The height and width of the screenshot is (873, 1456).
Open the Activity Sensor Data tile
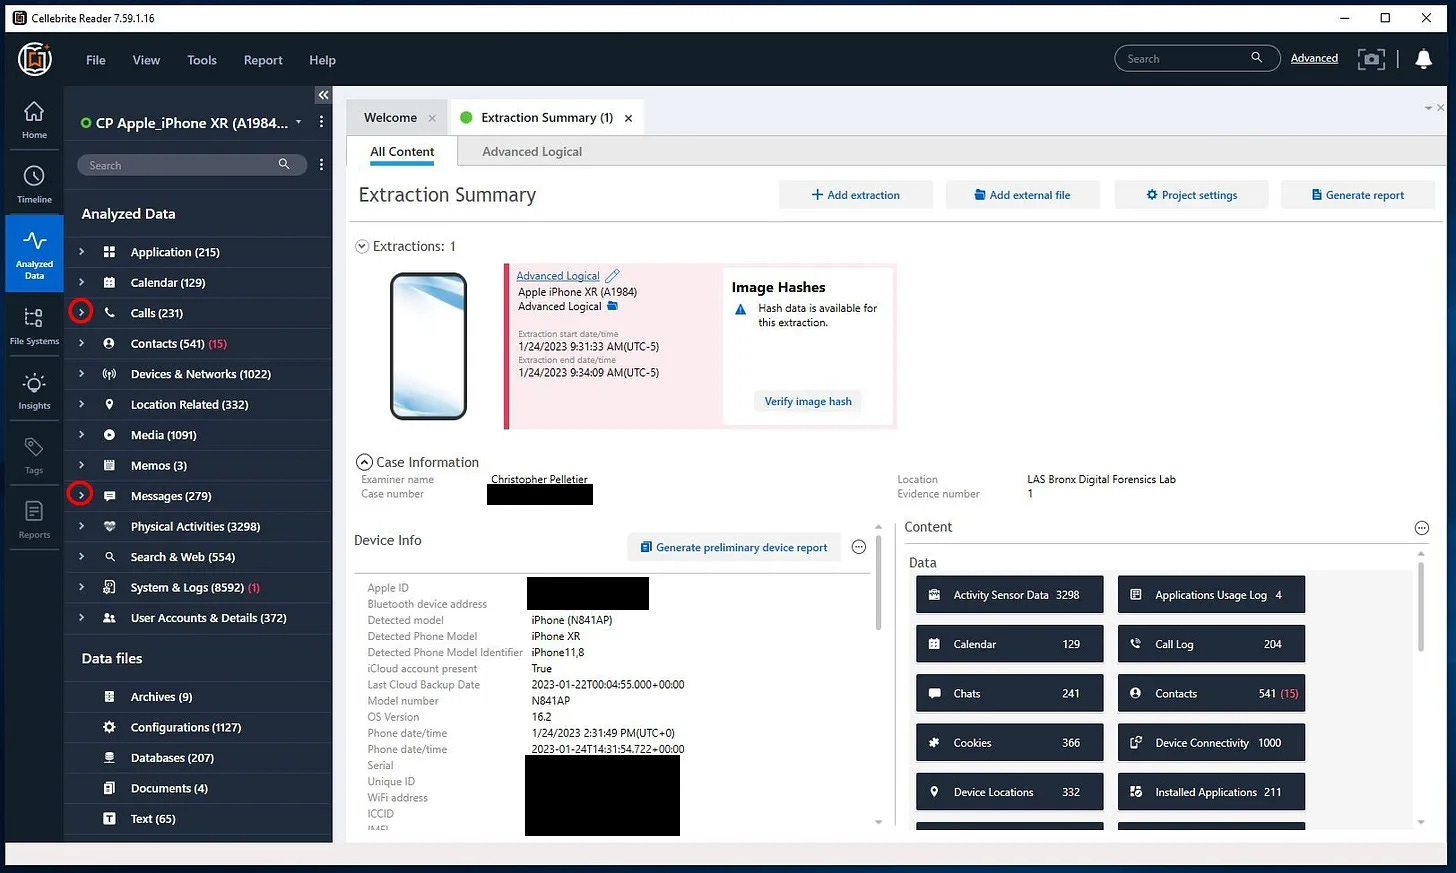(1009, 595)
